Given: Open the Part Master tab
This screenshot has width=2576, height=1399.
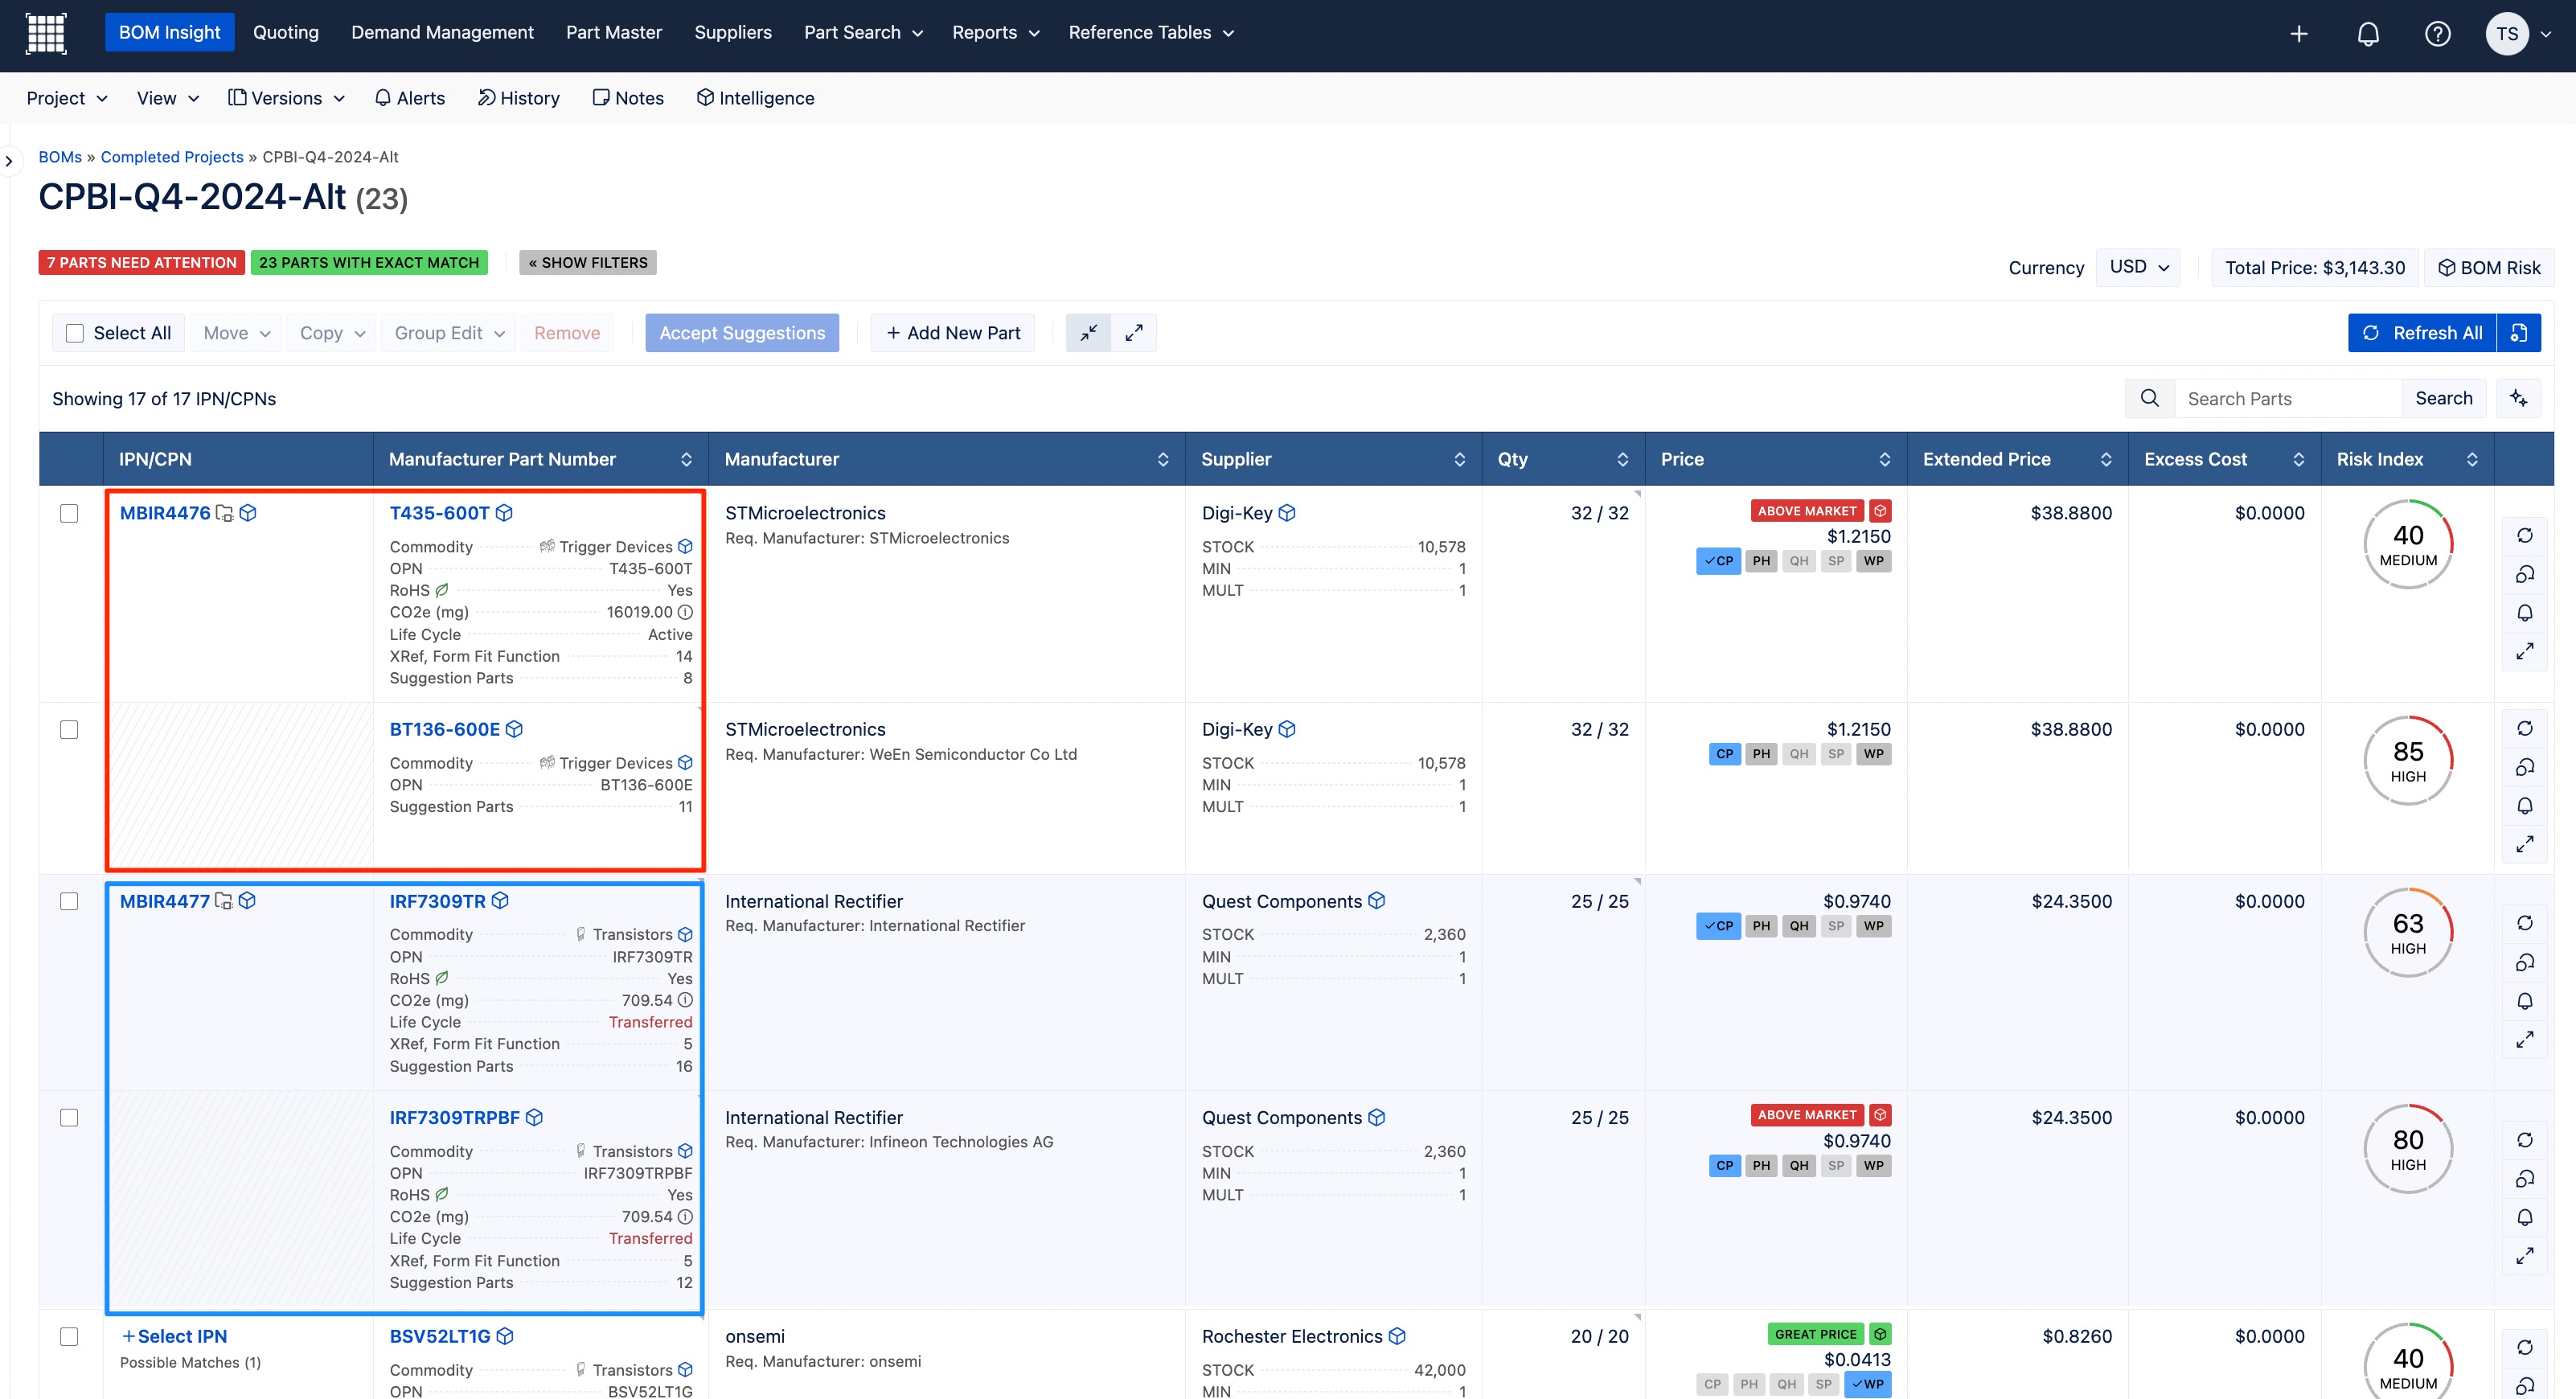Looking at the screenshot, I should tap(614, 32).
